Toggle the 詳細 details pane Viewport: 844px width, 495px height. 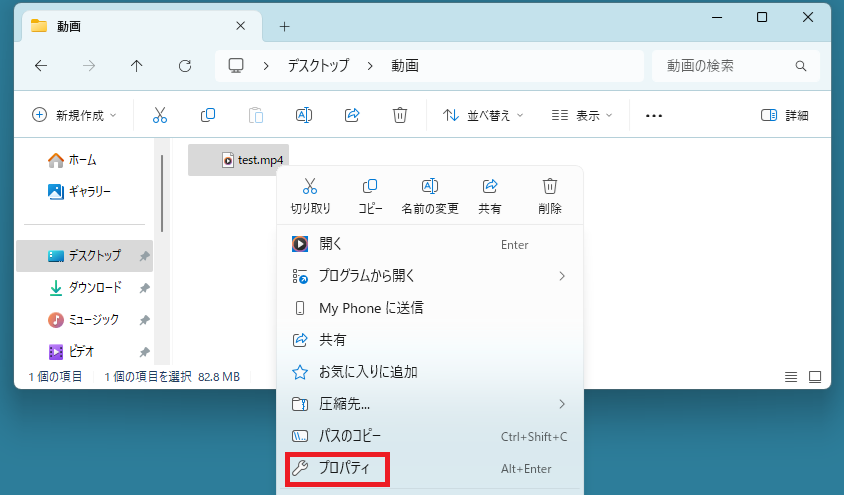pyautogui.click(x=784, y=115)
